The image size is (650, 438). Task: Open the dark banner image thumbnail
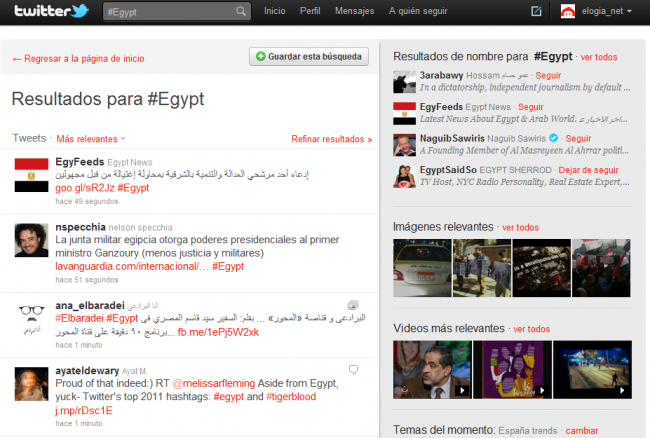[x=541, y=268]
